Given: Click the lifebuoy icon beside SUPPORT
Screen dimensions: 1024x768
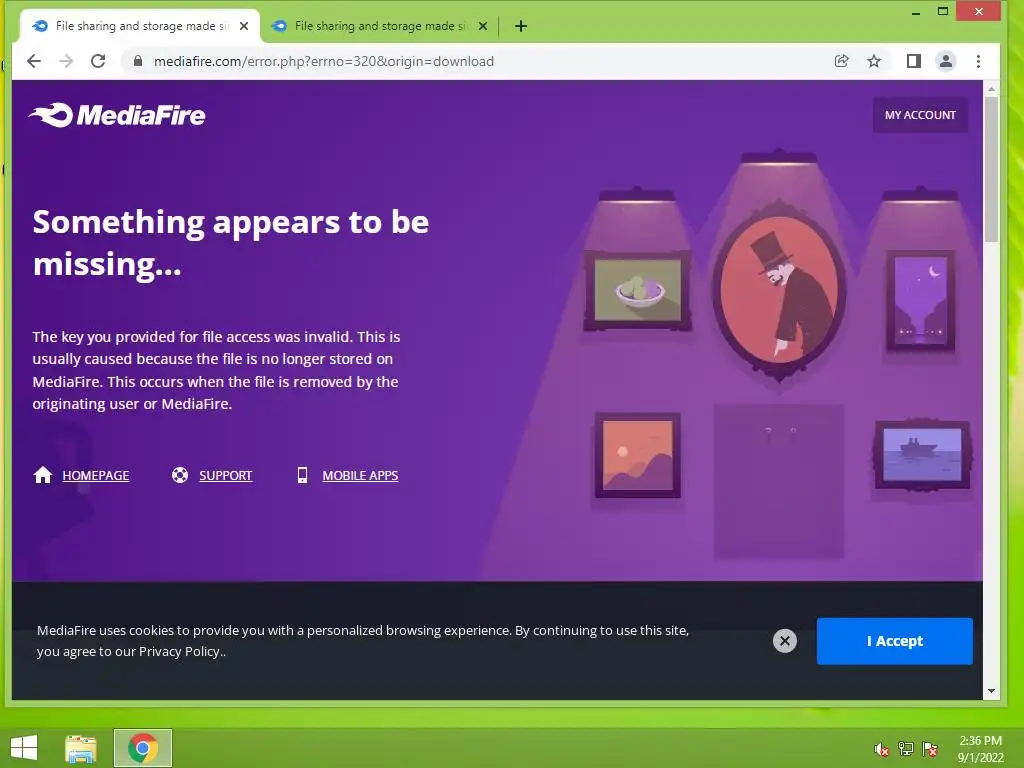Looking at the screenshot, I should pyautogui.click(x=180, y=475).
